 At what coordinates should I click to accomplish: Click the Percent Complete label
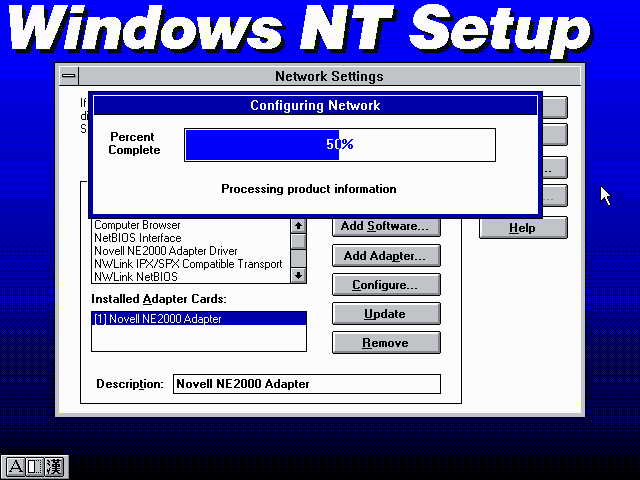(x=134, y=143)
